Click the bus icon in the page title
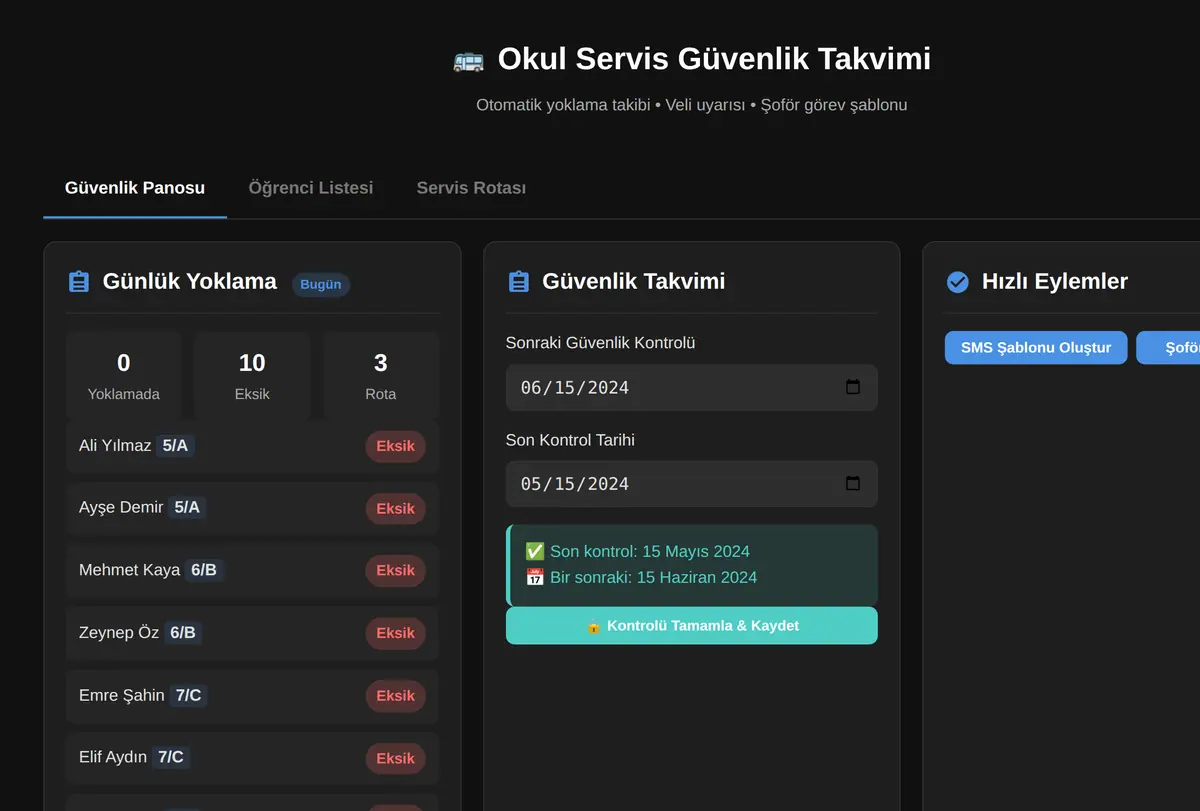1200x811 pixels. pos(468,59)
